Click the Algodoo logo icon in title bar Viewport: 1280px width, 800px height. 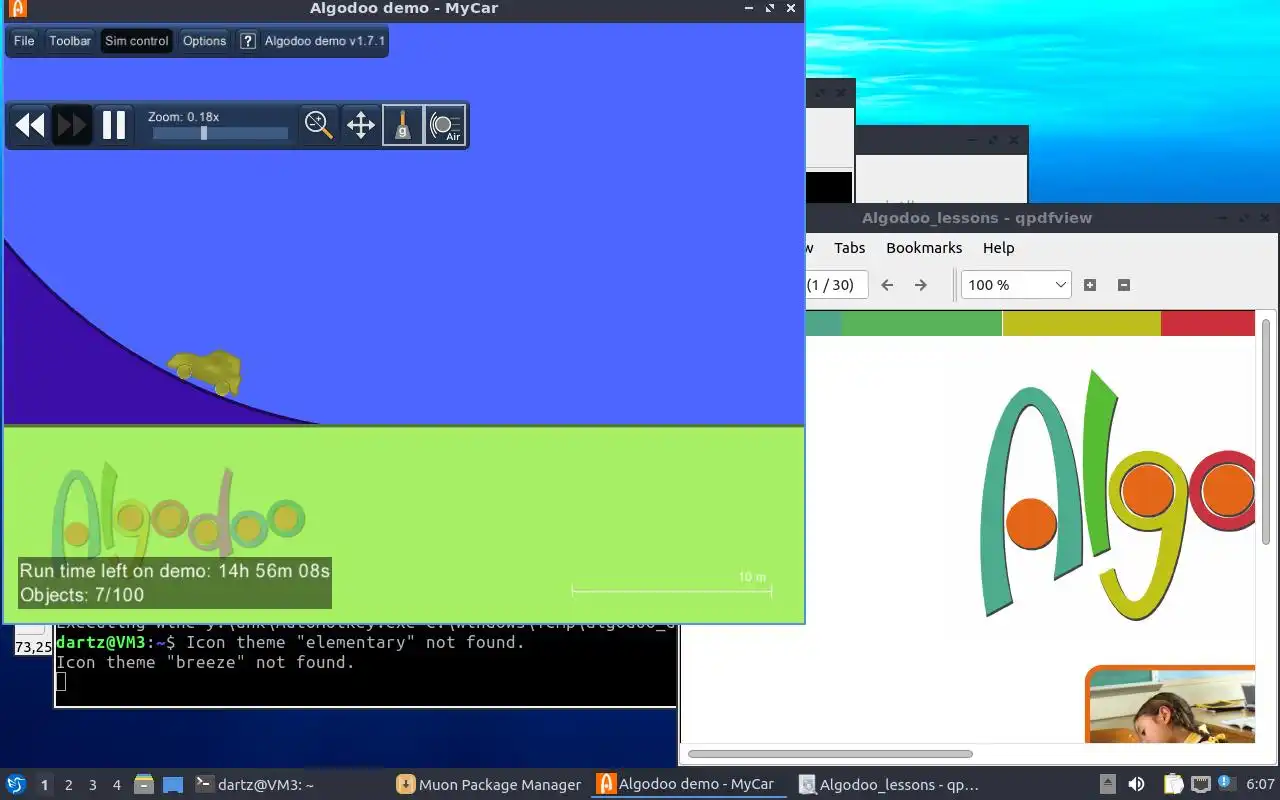[17, 9]
